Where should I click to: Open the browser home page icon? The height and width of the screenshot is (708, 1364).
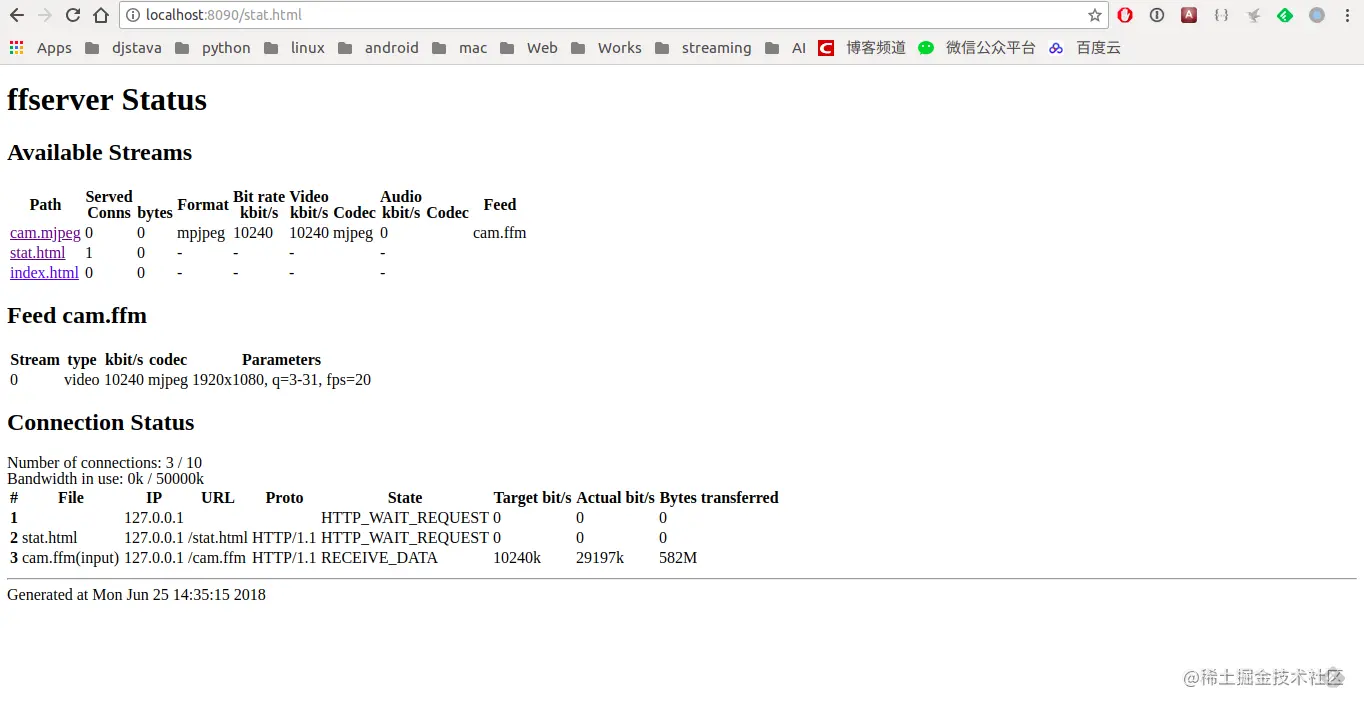click(100, 15)
